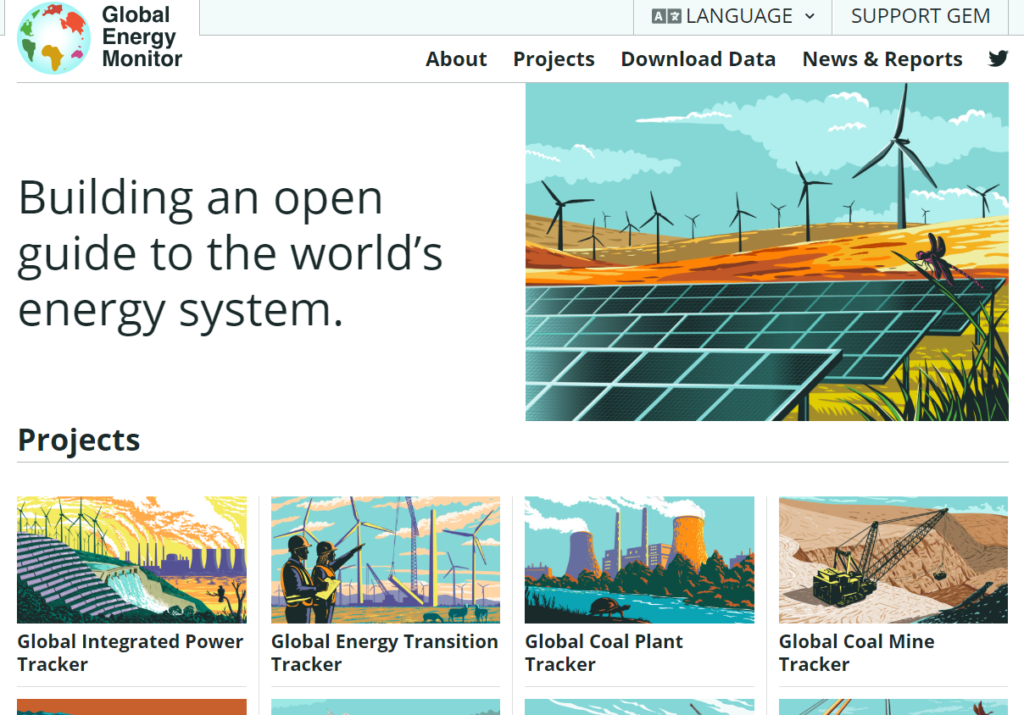Open the Twitter profile icon
Image resolution: width=1024 pixels, height=715 pixels.
(998, 58)
